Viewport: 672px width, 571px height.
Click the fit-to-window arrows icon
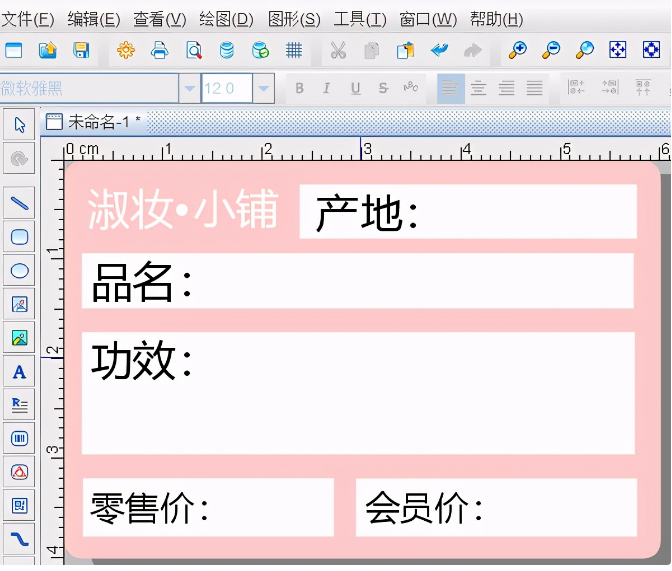[x=618, y=50]
